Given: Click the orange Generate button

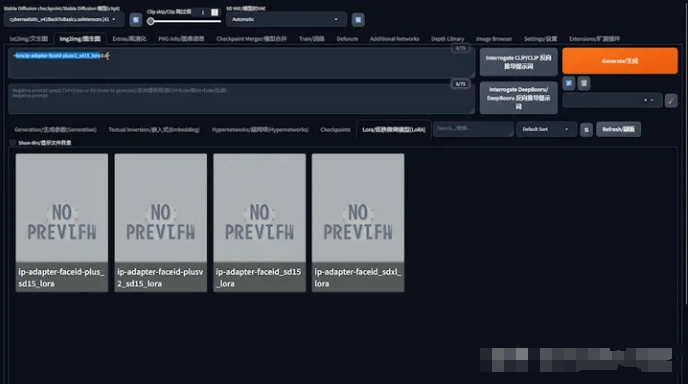Looking at the screenshot, I should pos(620,61).
